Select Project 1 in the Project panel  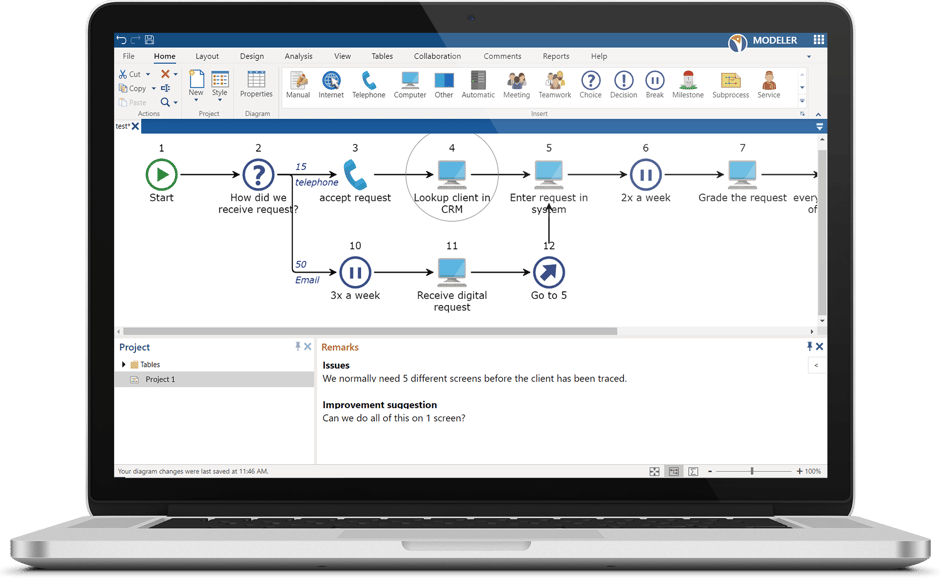click(160, 379)
